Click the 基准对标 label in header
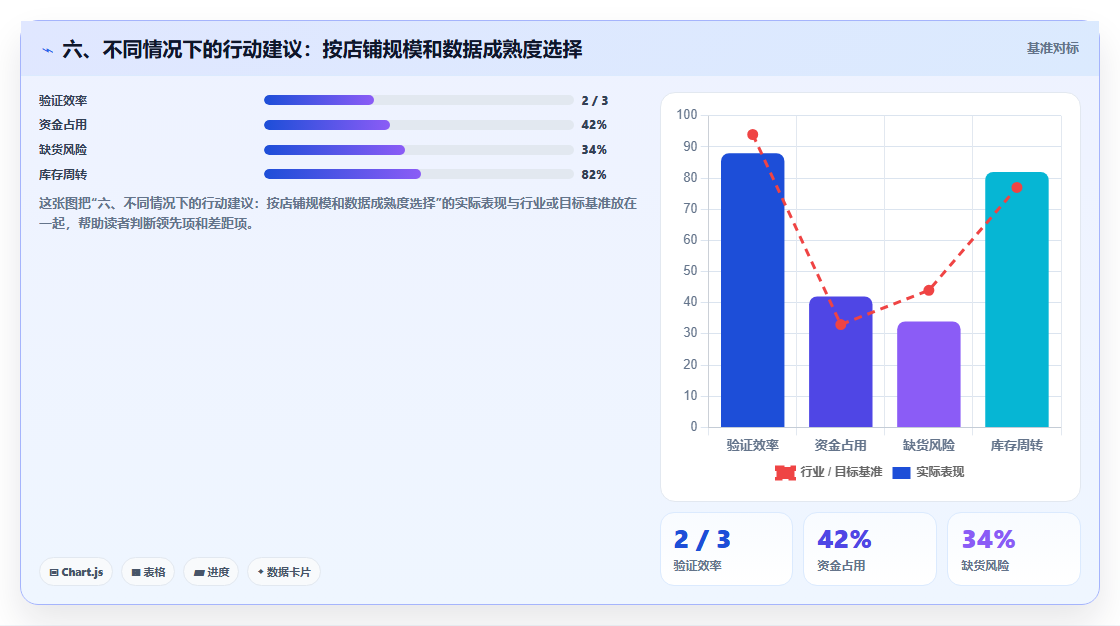Image resolution: width=1120 pixels, height=626 pixels. click(x=1052, y=49)
